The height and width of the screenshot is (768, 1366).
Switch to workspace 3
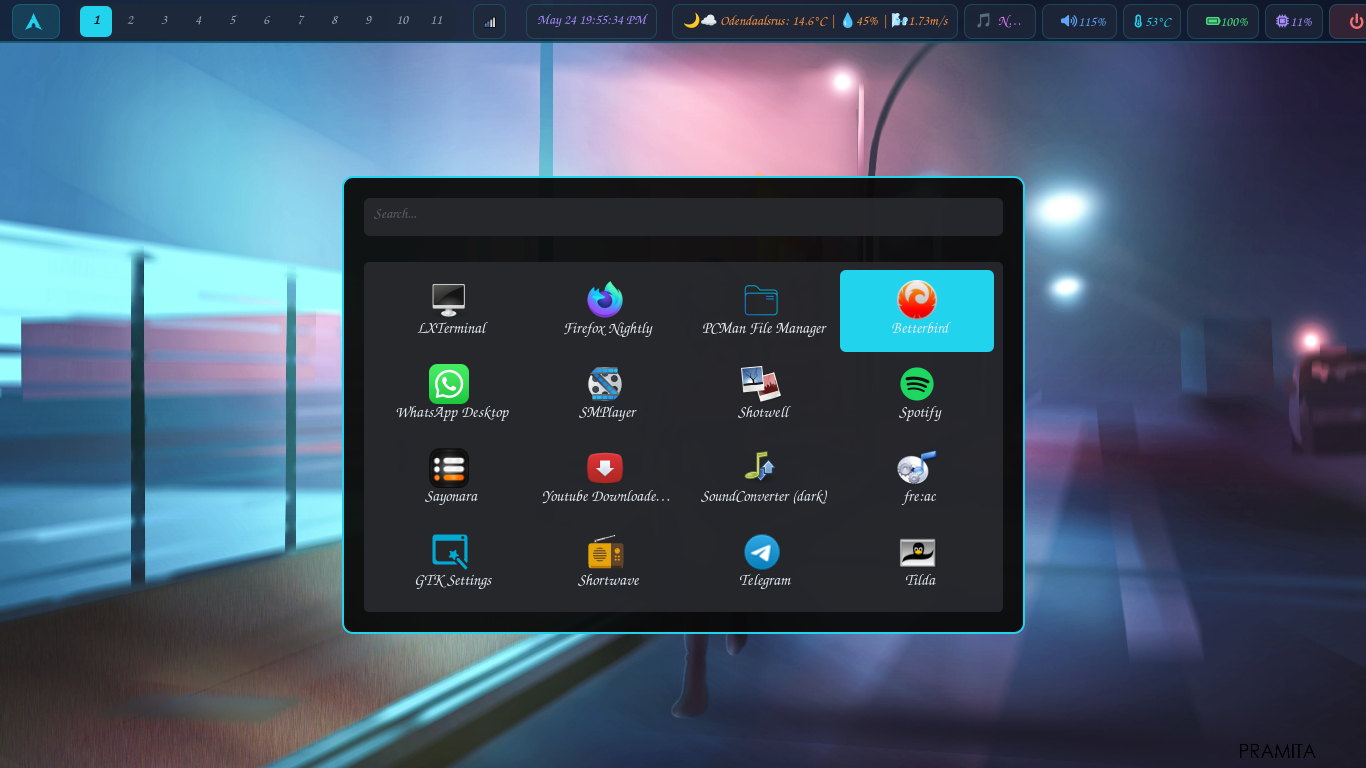[164, 21]
